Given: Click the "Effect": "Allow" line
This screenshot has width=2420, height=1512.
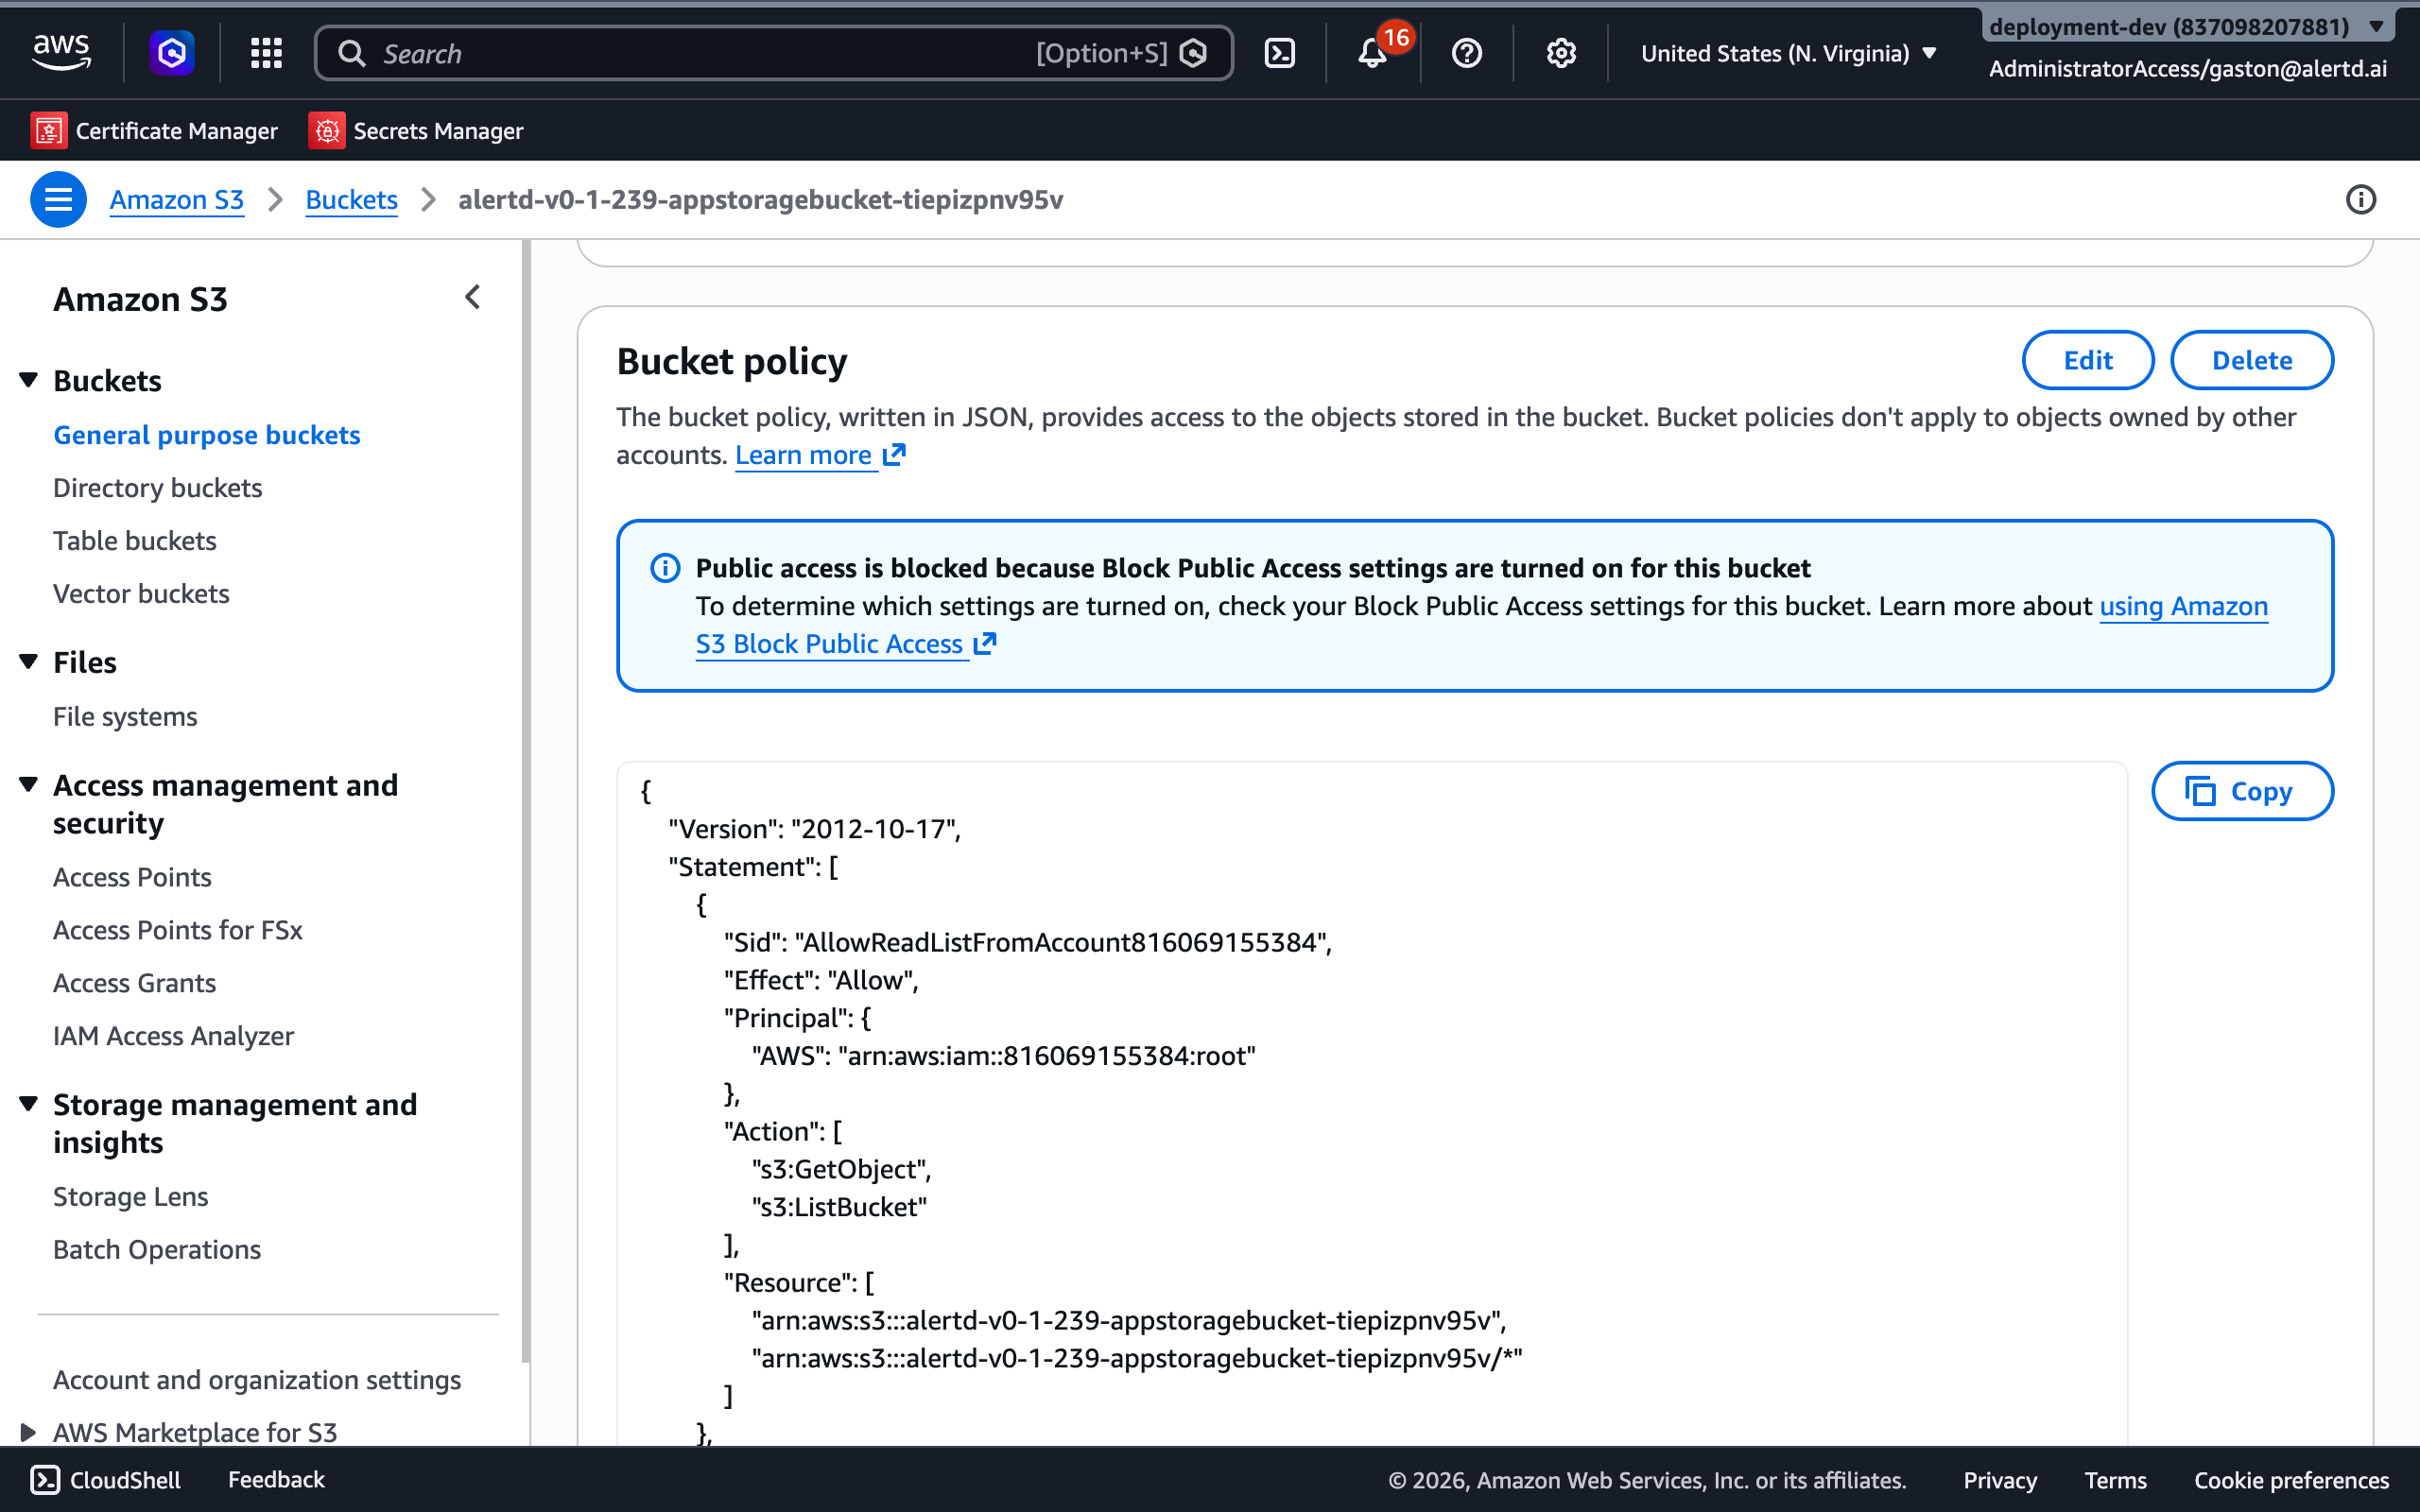Looking at the screenshot, I should click(x=820, y=980).
